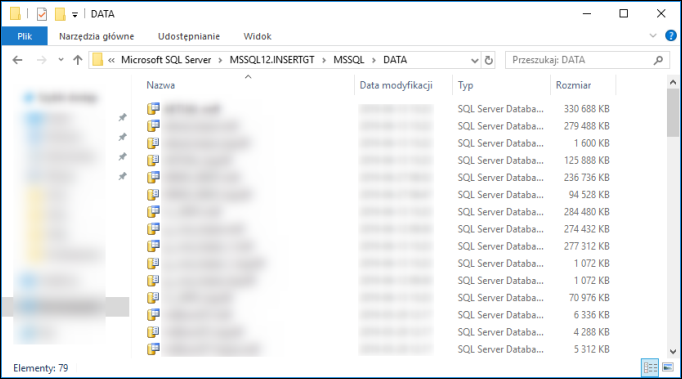Screen dimensions: 682x379
Task: Click the Elementy: 79 status text
Action: click(40, 368)
